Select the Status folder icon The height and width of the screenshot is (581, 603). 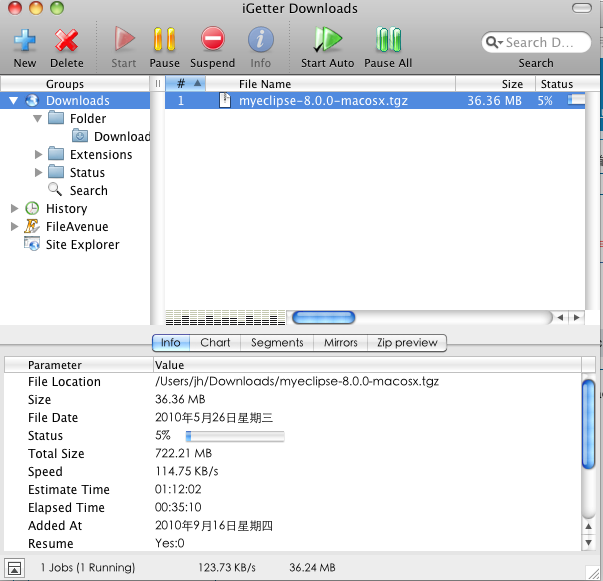(56, 172)
